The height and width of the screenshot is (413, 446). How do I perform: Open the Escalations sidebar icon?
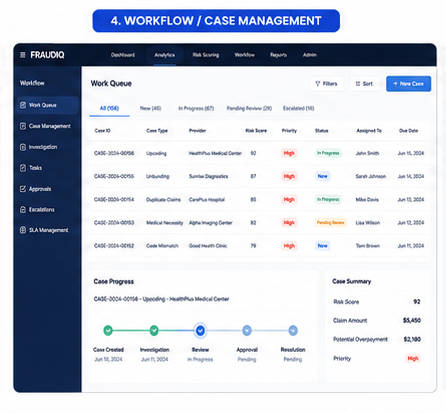pyautogui.click(x=23, y=210)
